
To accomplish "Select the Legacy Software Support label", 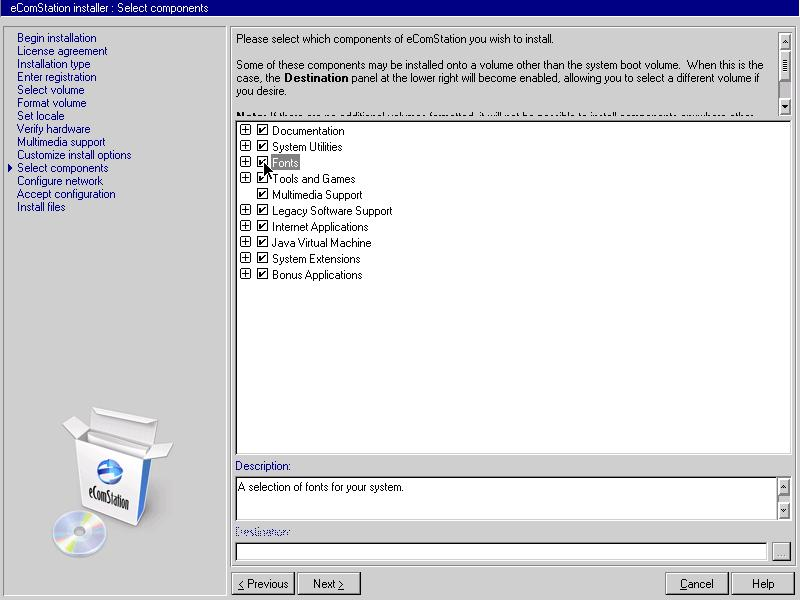I will (332, 211).
